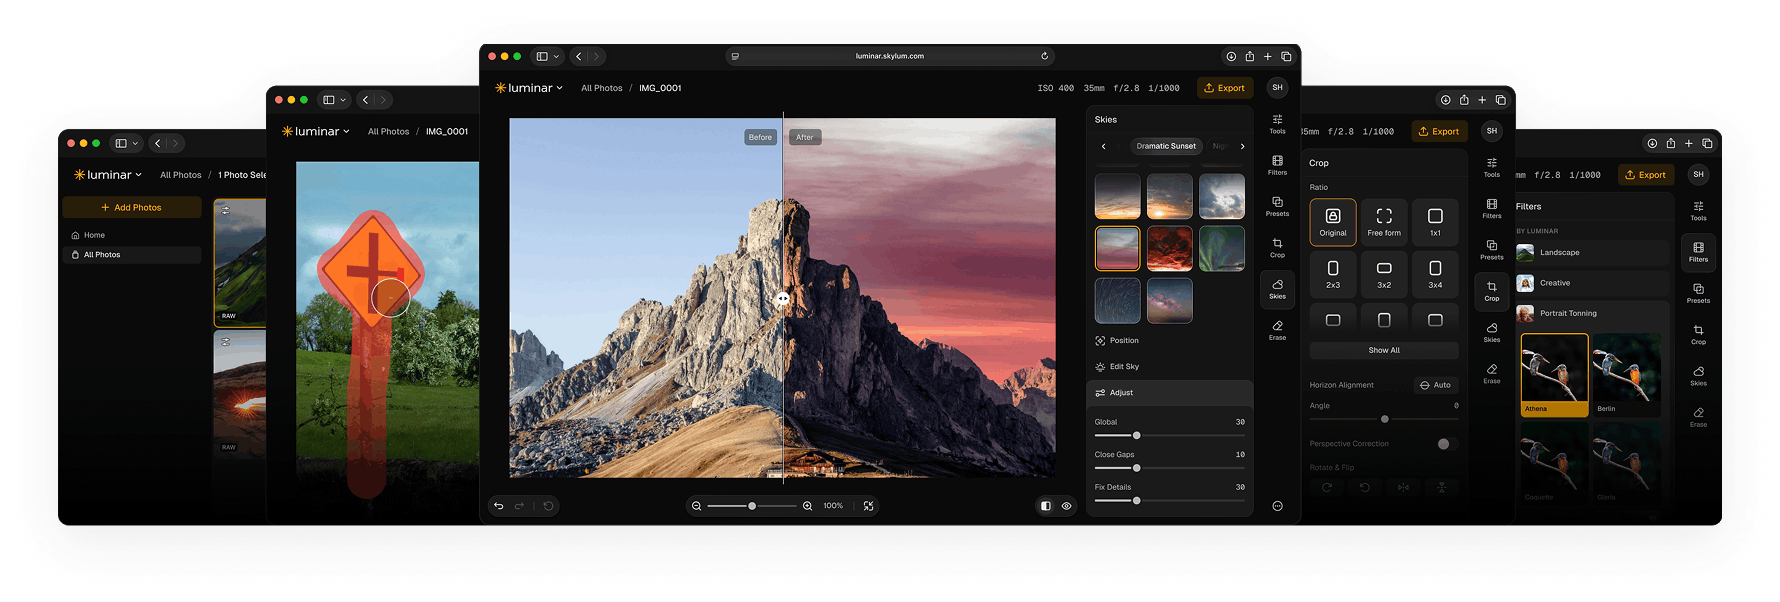
Task: Click the browser share icon in front window
Action: (1249, 56)
